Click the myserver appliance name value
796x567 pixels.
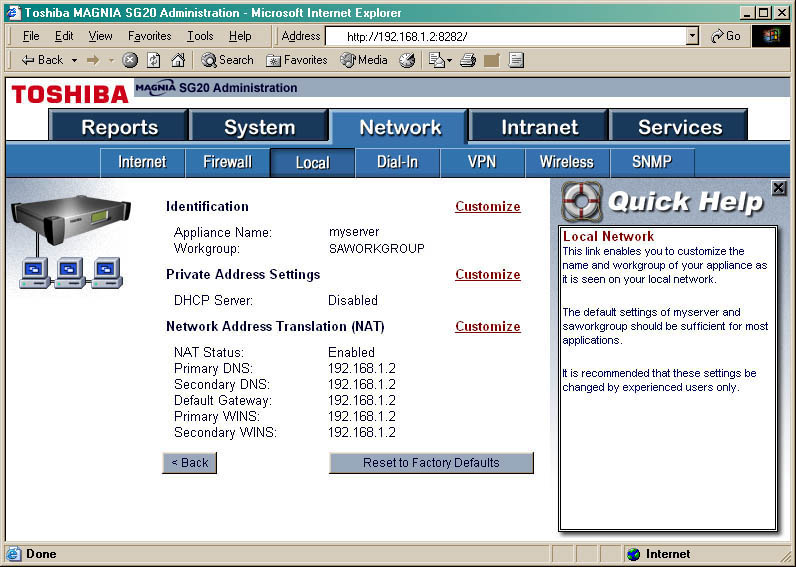[x=354, y=232]
